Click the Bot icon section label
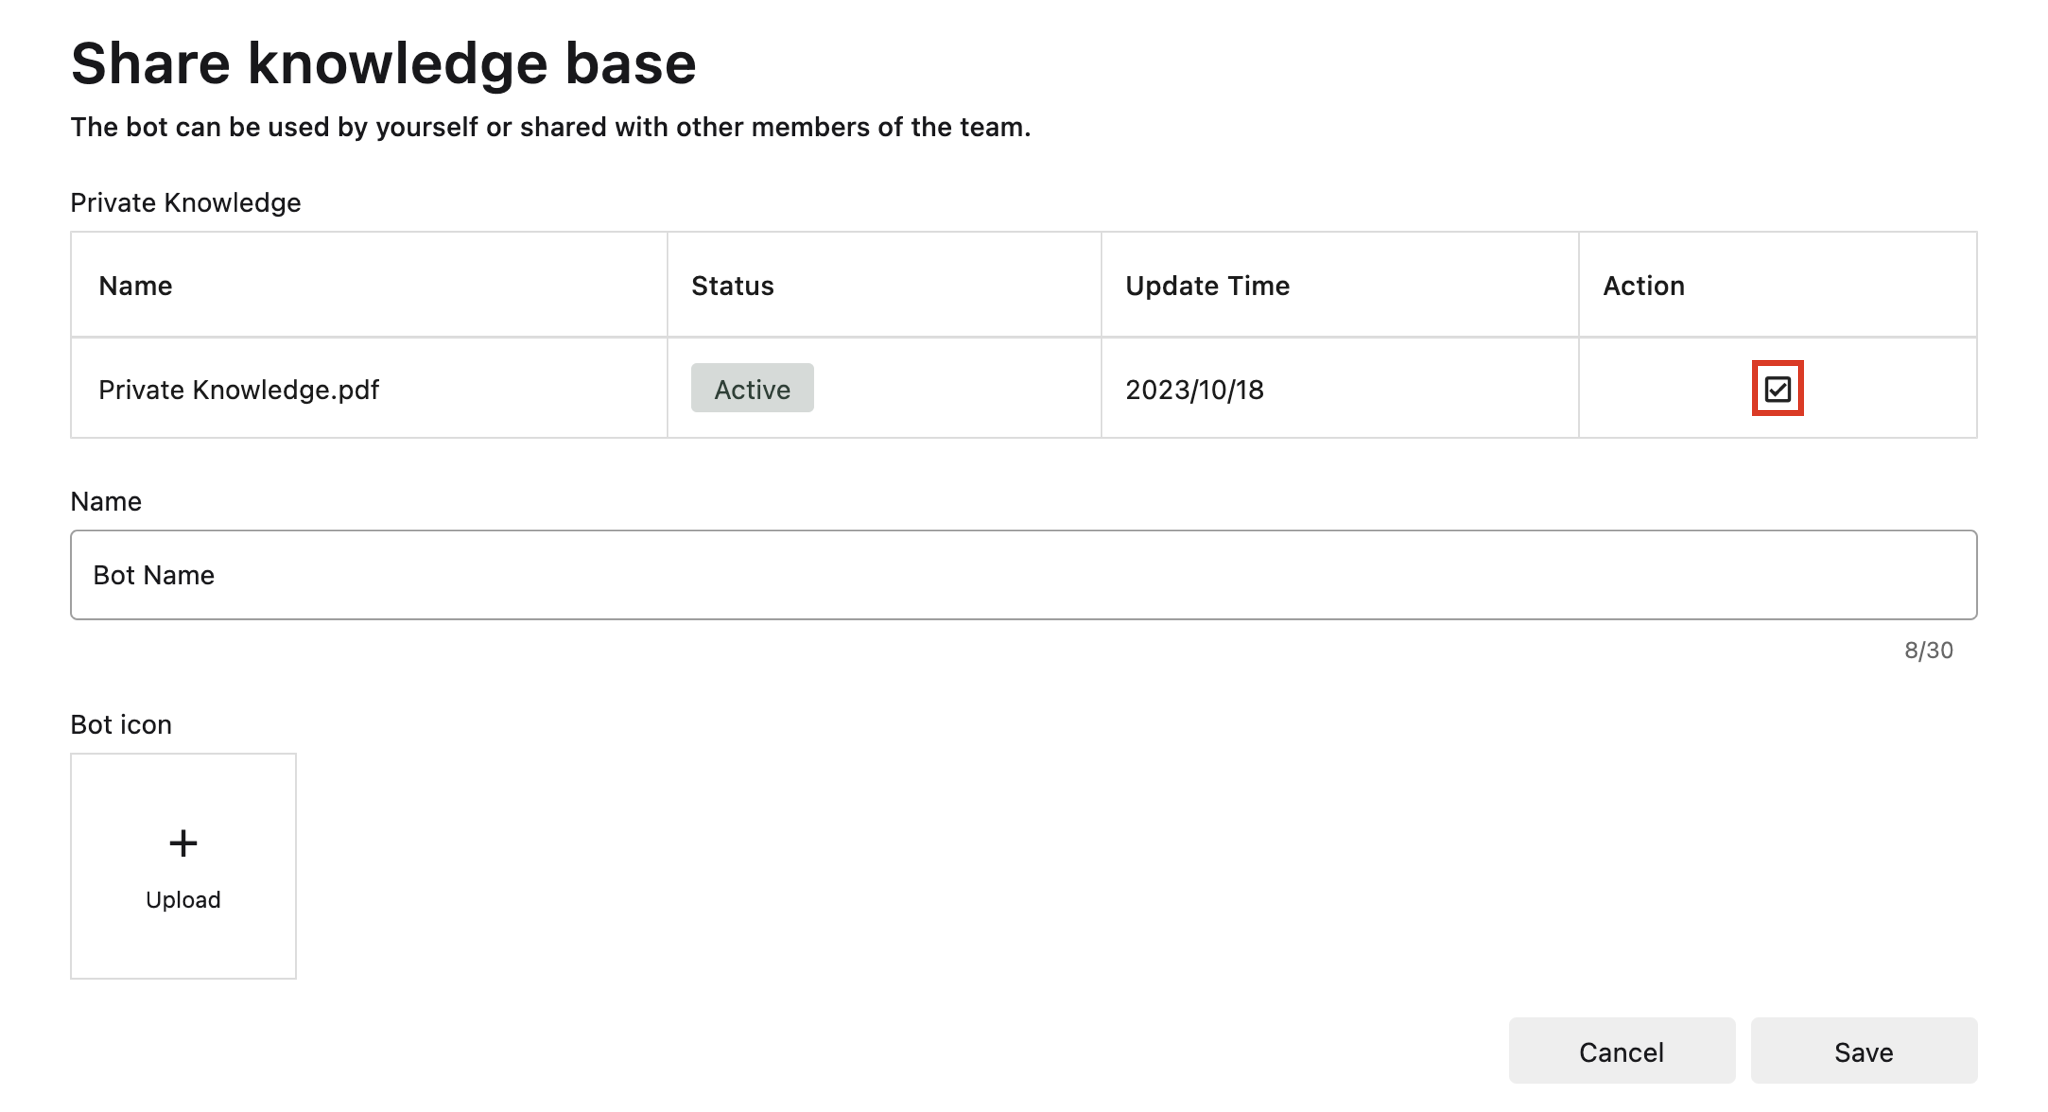The width and height of the screenshot is (2048, 1112). pos(121,724)
